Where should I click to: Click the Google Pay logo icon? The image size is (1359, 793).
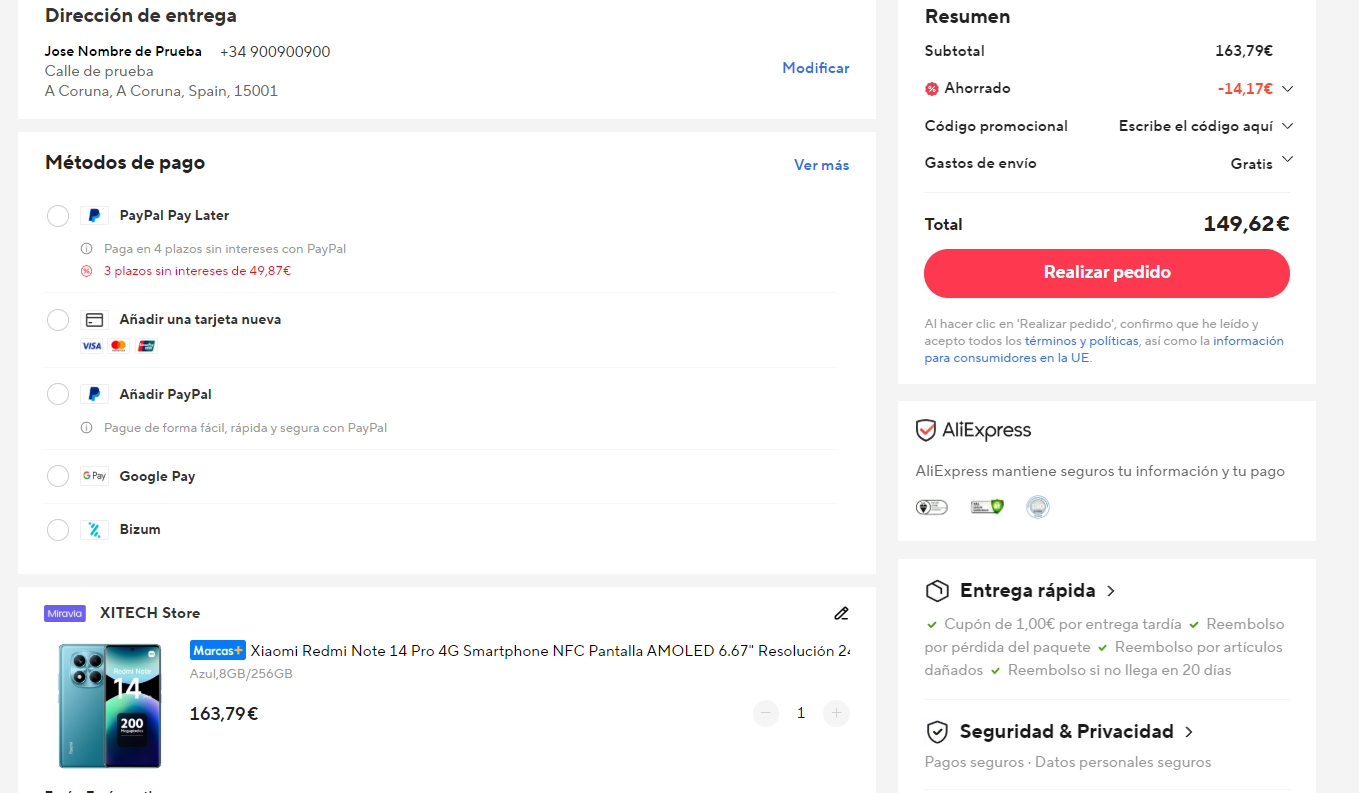tap(94, 476)
